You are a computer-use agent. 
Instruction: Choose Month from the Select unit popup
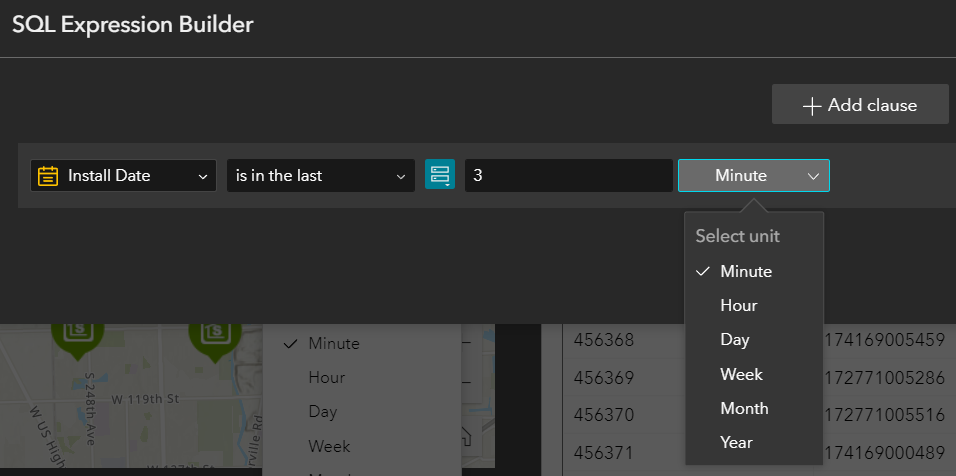pos(744,408)
